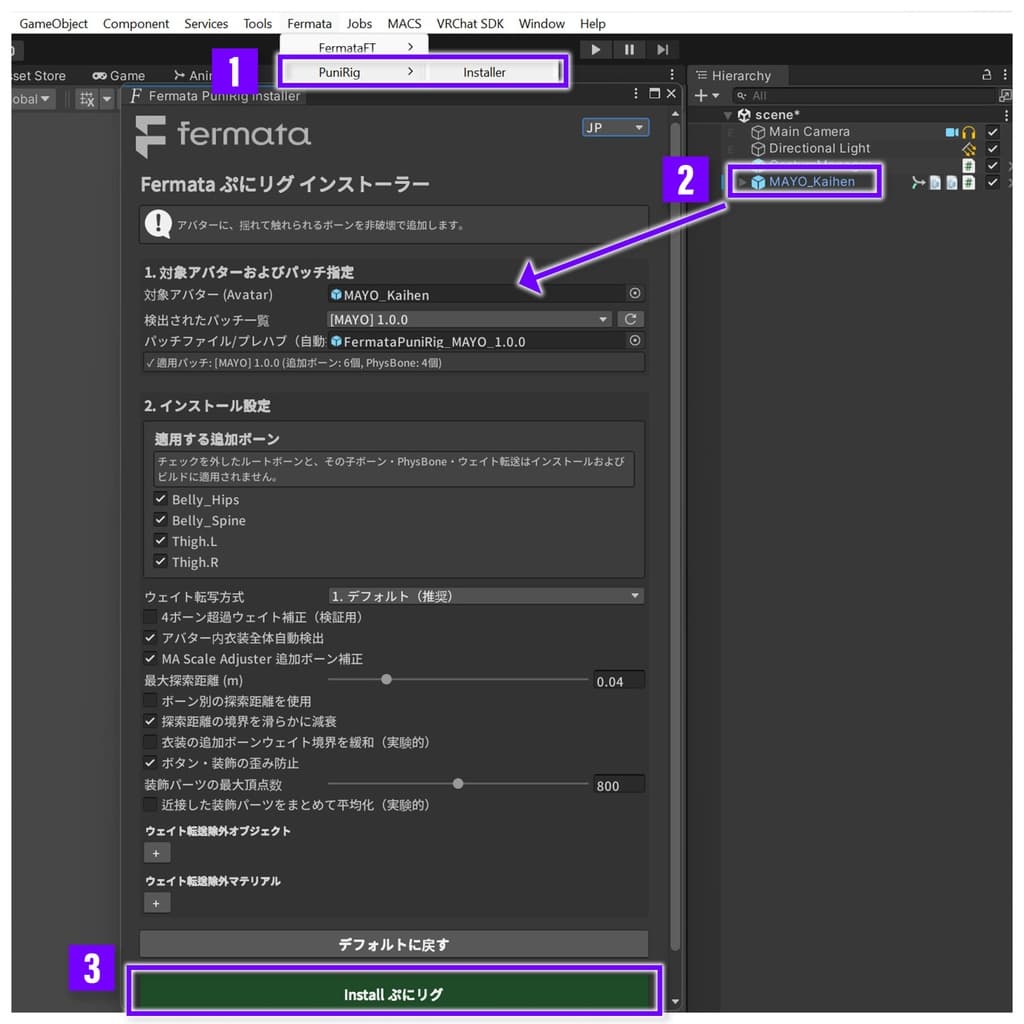Toggle 探索距離の境界を滑らかに減衰 checkbox
The image size is (1024, 1024).
point(150,721)
